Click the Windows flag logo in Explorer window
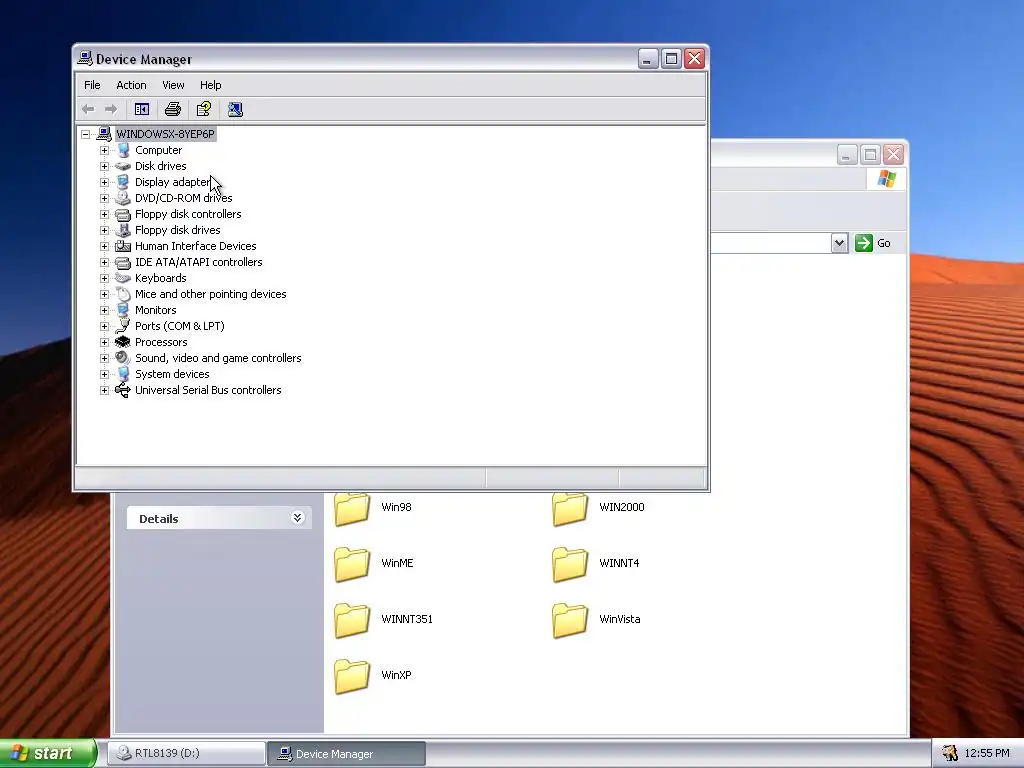Image resolution: width=1024 pixels, height=768 pixels. 886,179
